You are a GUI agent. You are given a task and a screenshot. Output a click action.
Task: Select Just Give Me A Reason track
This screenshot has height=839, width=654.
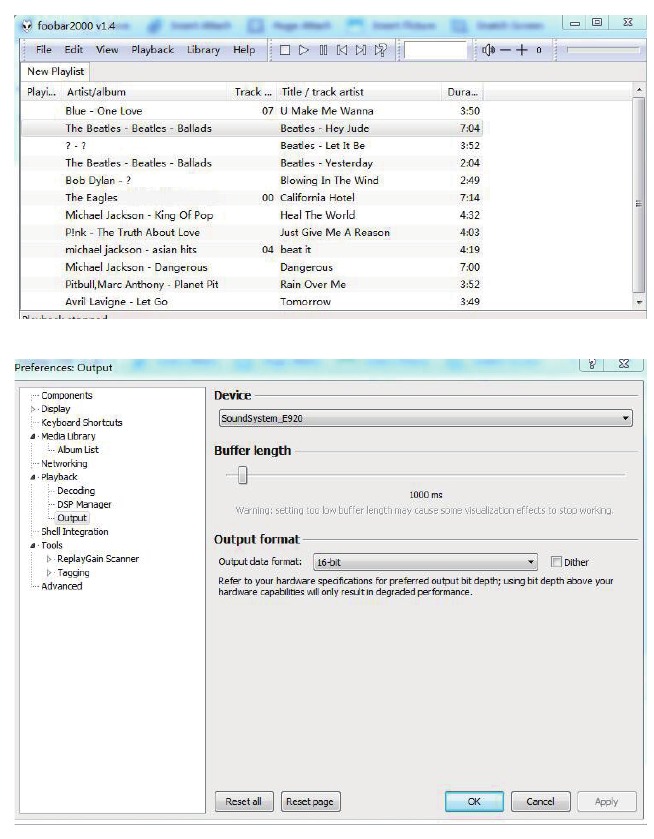(252, 233)
